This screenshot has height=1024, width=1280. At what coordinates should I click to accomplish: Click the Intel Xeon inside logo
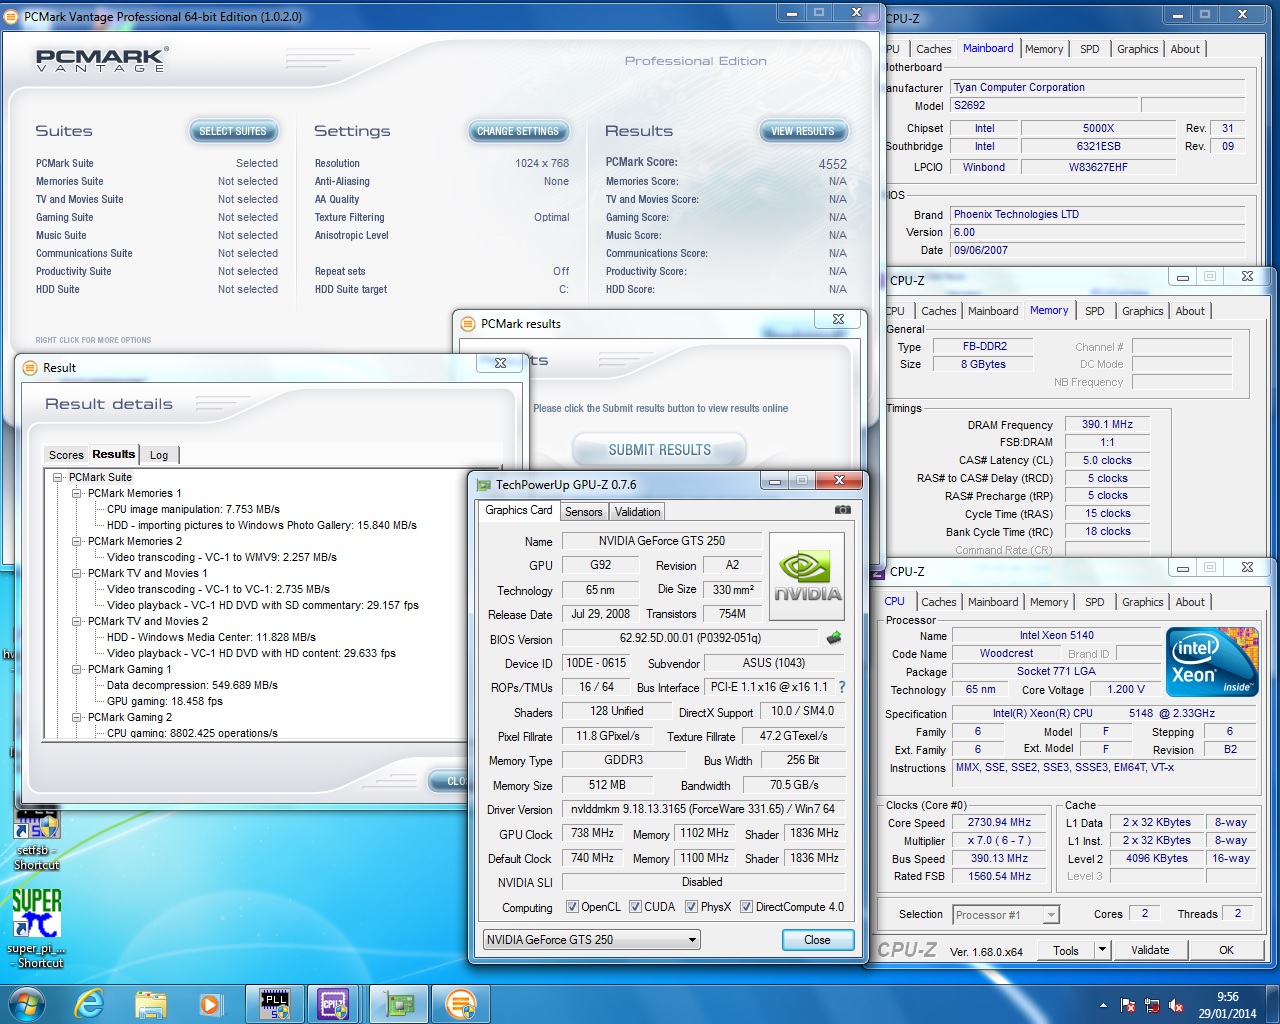point(1212,662)
